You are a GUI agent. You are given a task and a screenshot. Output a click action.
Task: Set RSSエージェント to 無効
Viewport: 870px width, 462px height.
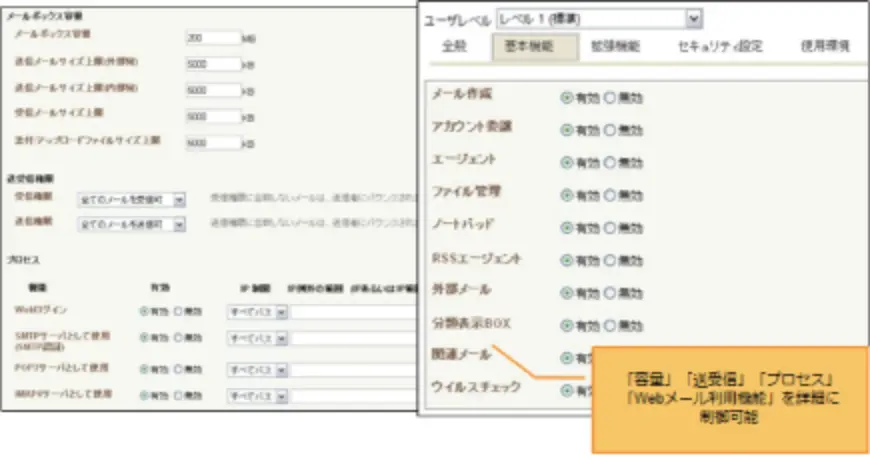pyautogui.click(x=610, y=260)
